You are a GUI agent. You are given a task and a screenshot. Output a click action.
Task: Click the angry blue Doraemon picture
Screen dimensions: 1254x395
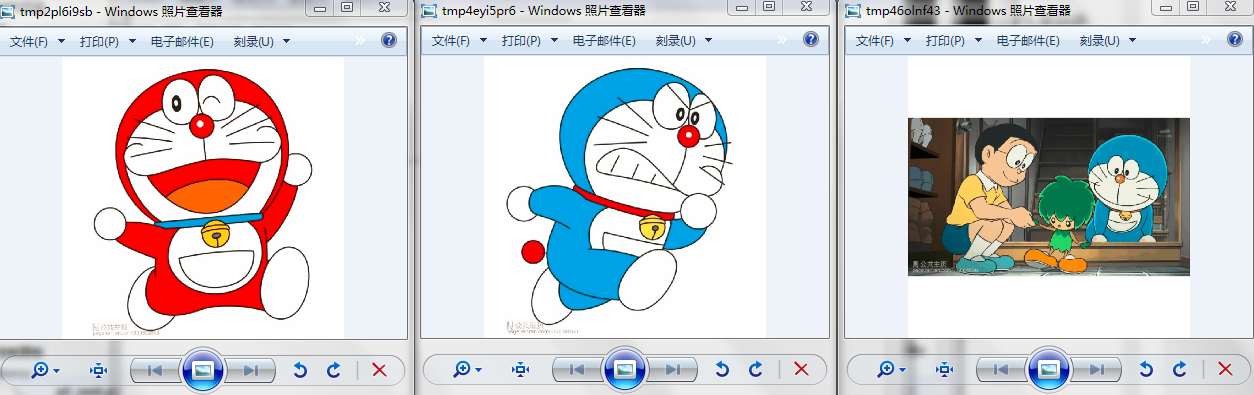point(625,197)
